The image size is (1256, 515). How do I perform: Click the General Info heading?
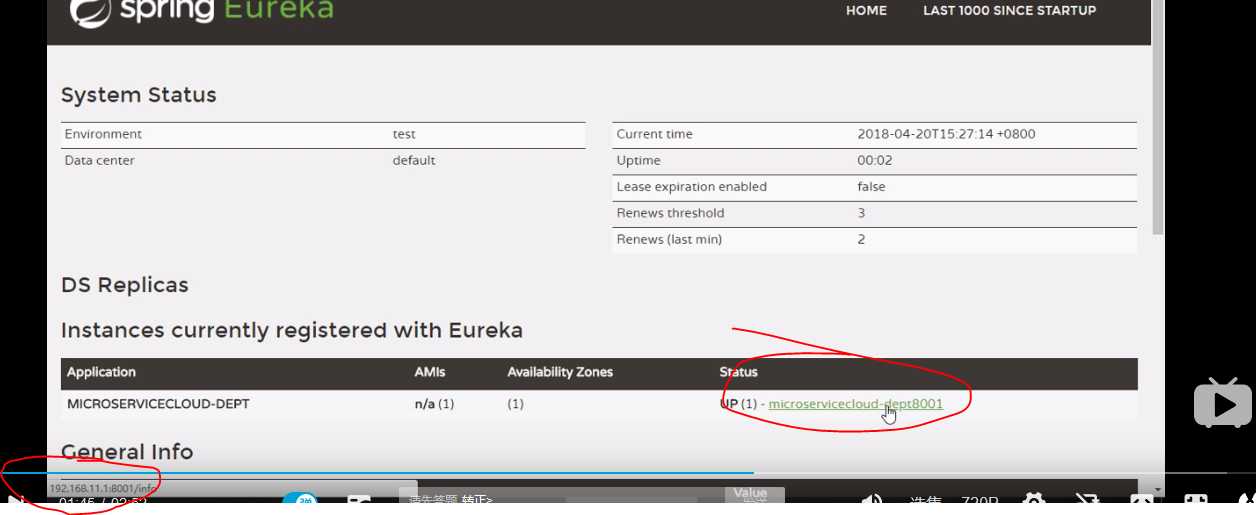pyautogui.click(x=127, y=452)
